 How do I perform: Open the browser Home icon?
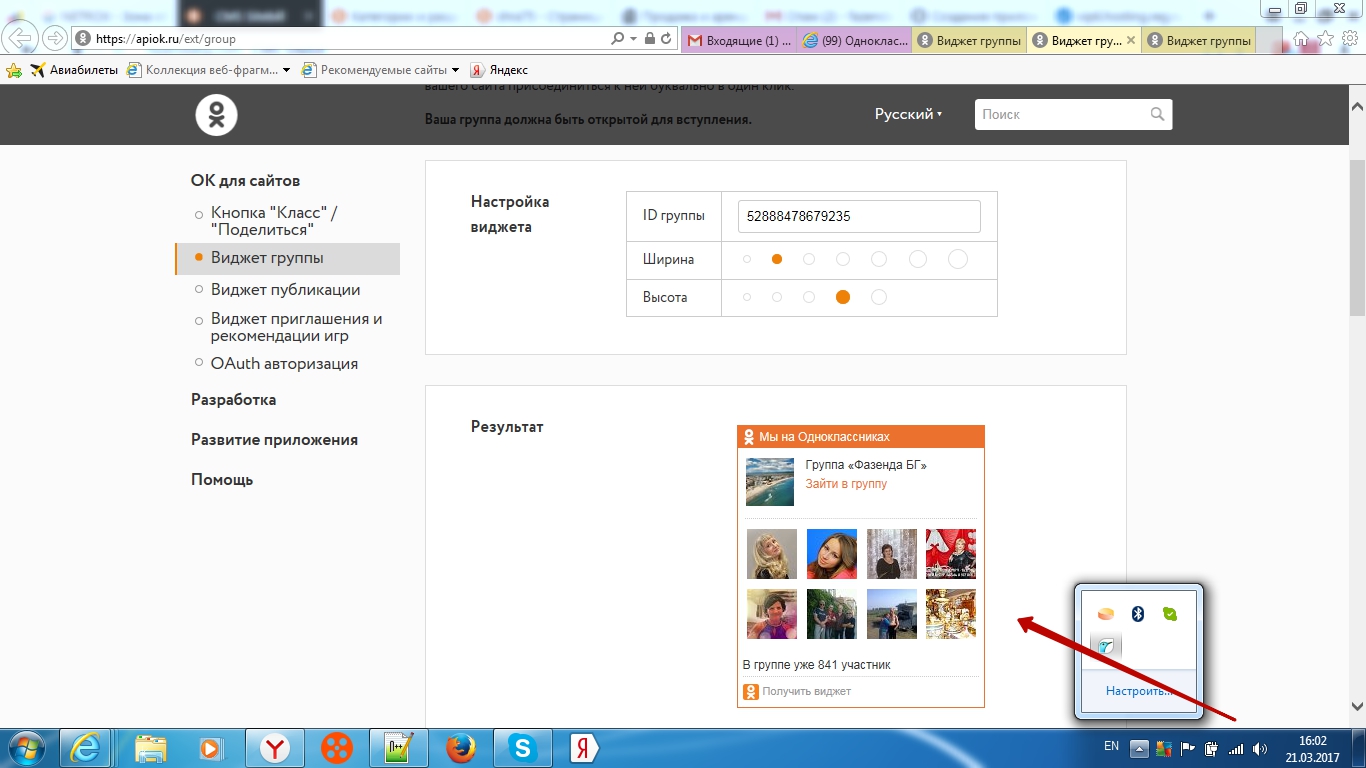[1301, 38]
